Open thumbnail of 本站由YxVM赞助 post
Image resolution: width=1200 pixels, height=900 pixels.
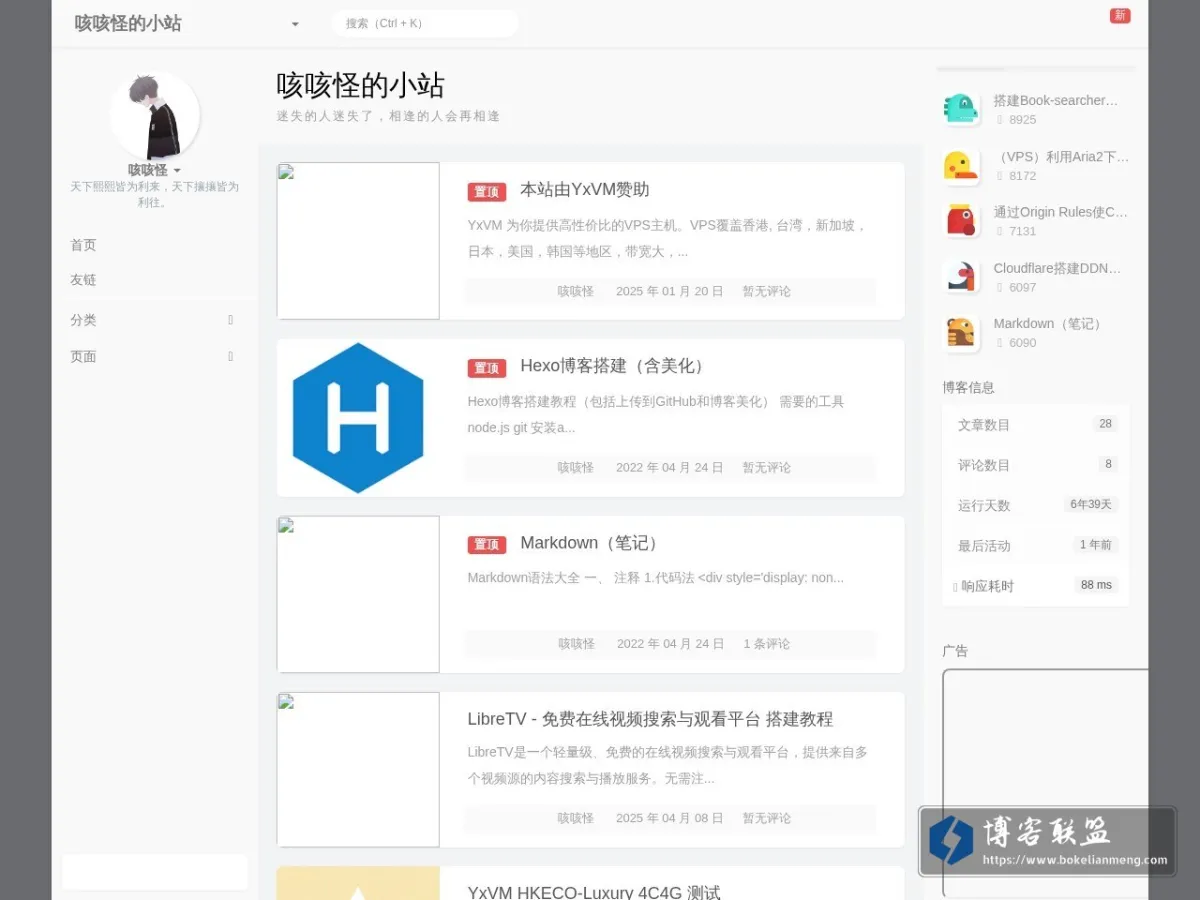pyautogui.click(x=358, y=241)
